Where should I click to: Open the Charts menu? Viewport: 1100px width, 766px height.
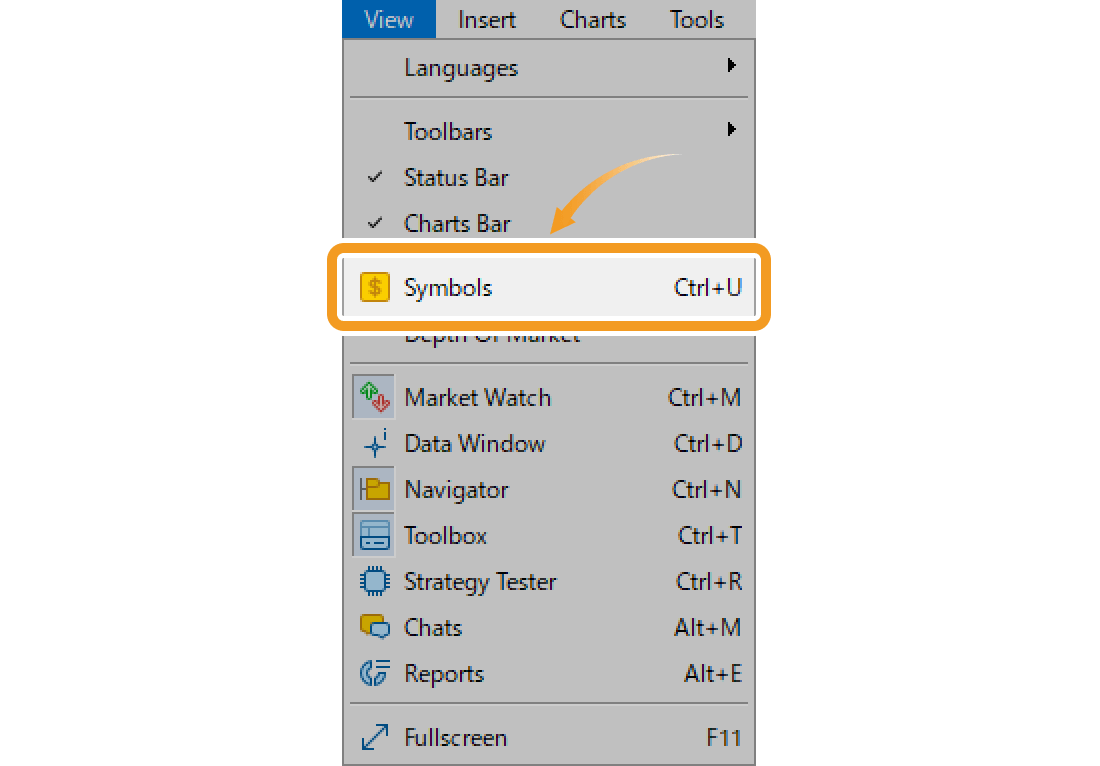coord(592,19)
